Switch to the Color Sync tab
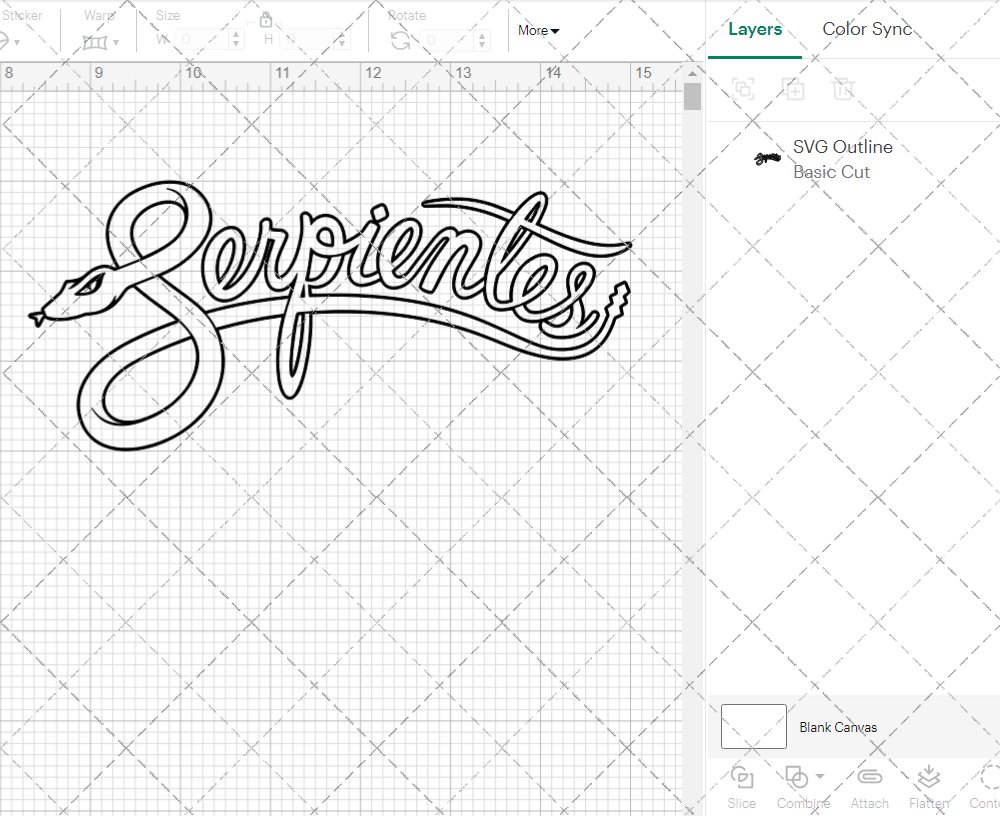Image resolution: width=1000 pixels, height=816 pixels. 867,29
